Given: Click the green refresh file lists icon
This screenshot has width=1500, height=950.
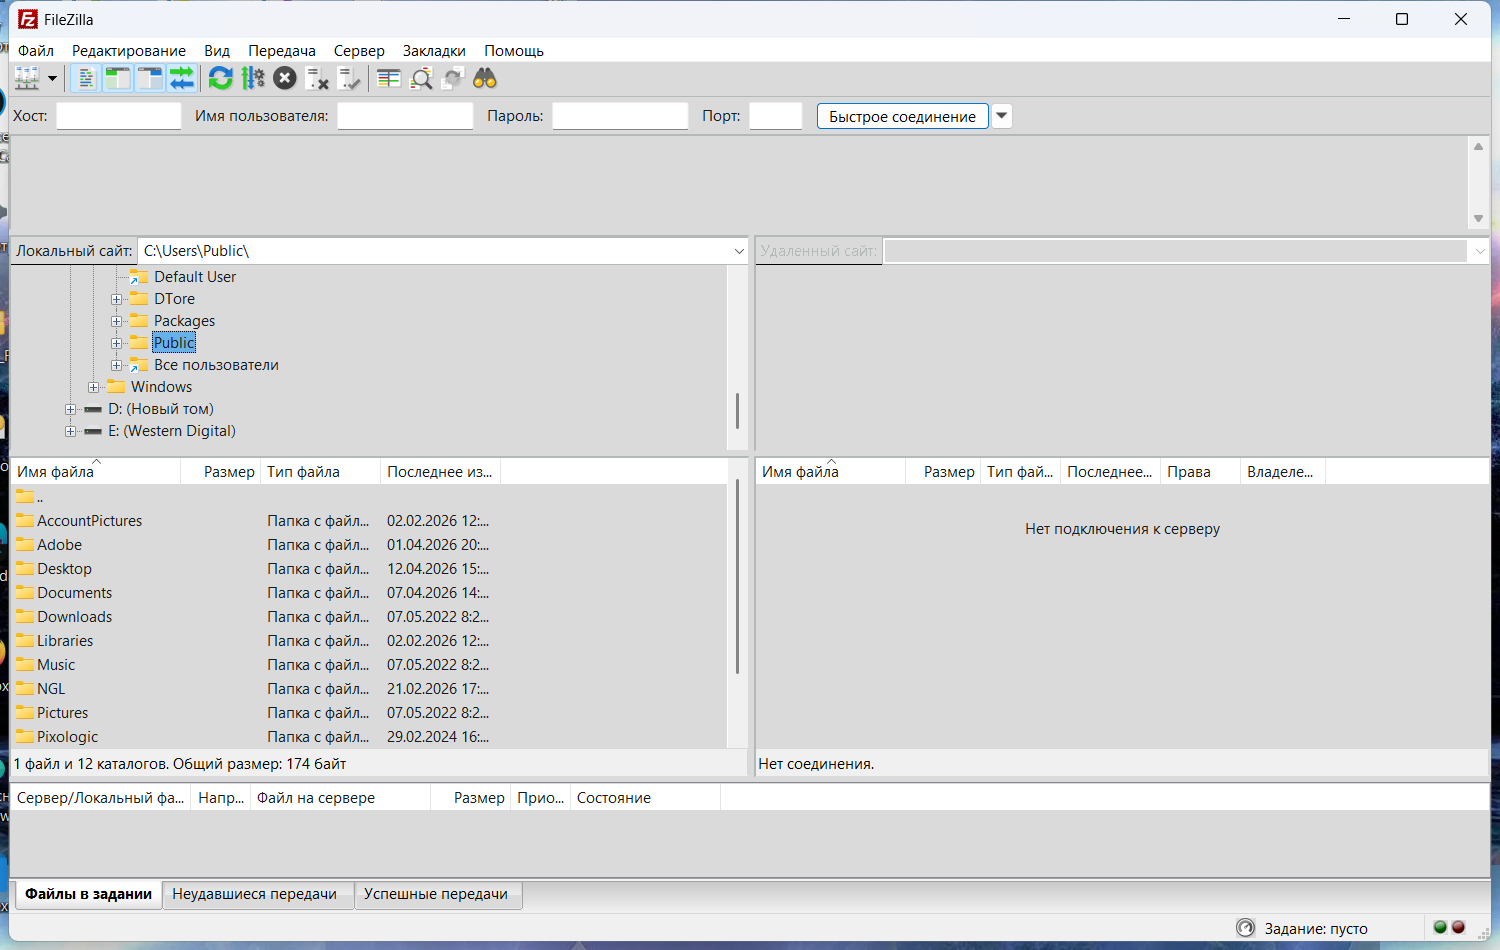Looking at the screenshot, I should click(x=220, y=78).
